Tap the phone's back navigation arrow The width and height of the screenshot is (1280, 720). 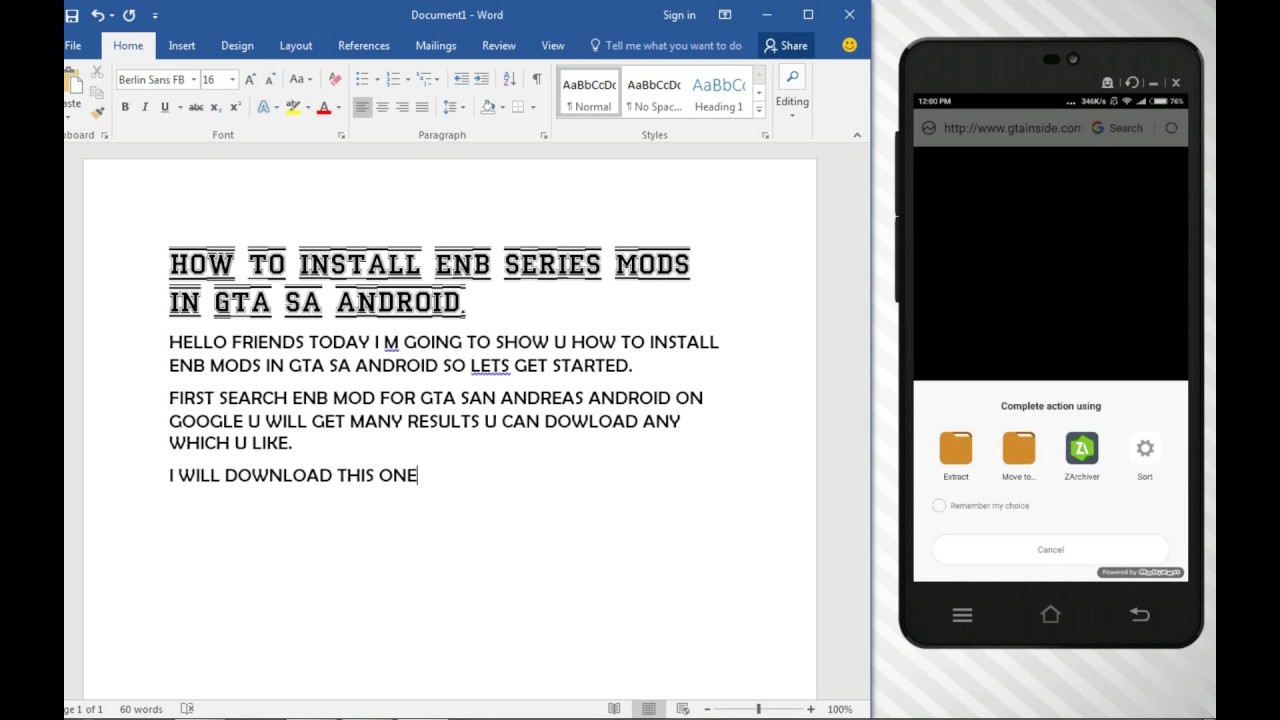pyautogui.click(x=1139, y=615)
